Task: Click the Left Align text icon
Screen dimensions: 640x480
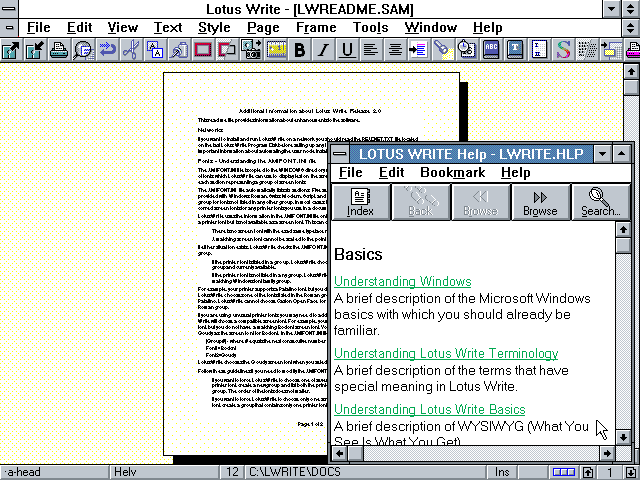Action: click(371, 50)
